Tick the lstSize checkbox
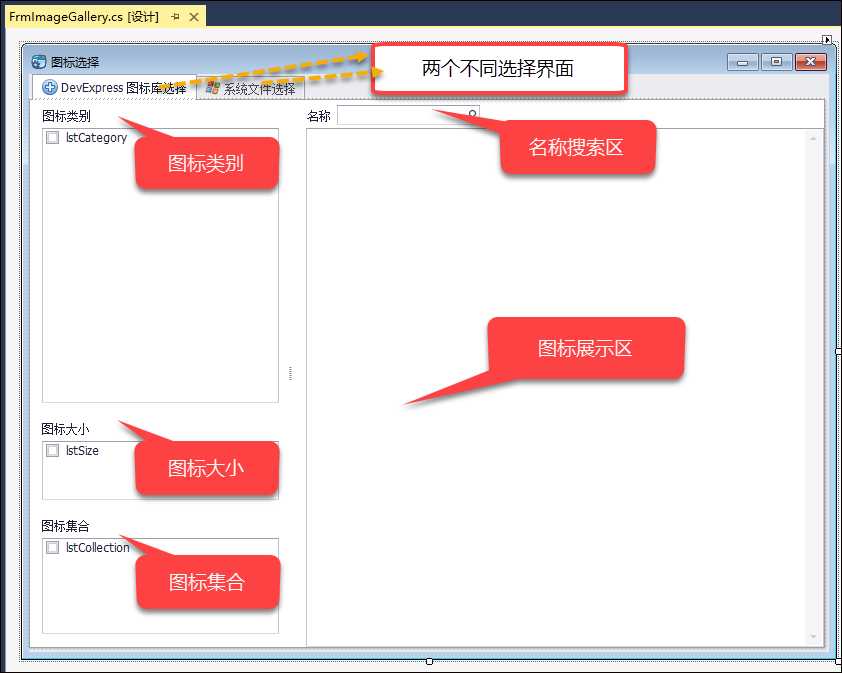842x673 pixels. 52,450
